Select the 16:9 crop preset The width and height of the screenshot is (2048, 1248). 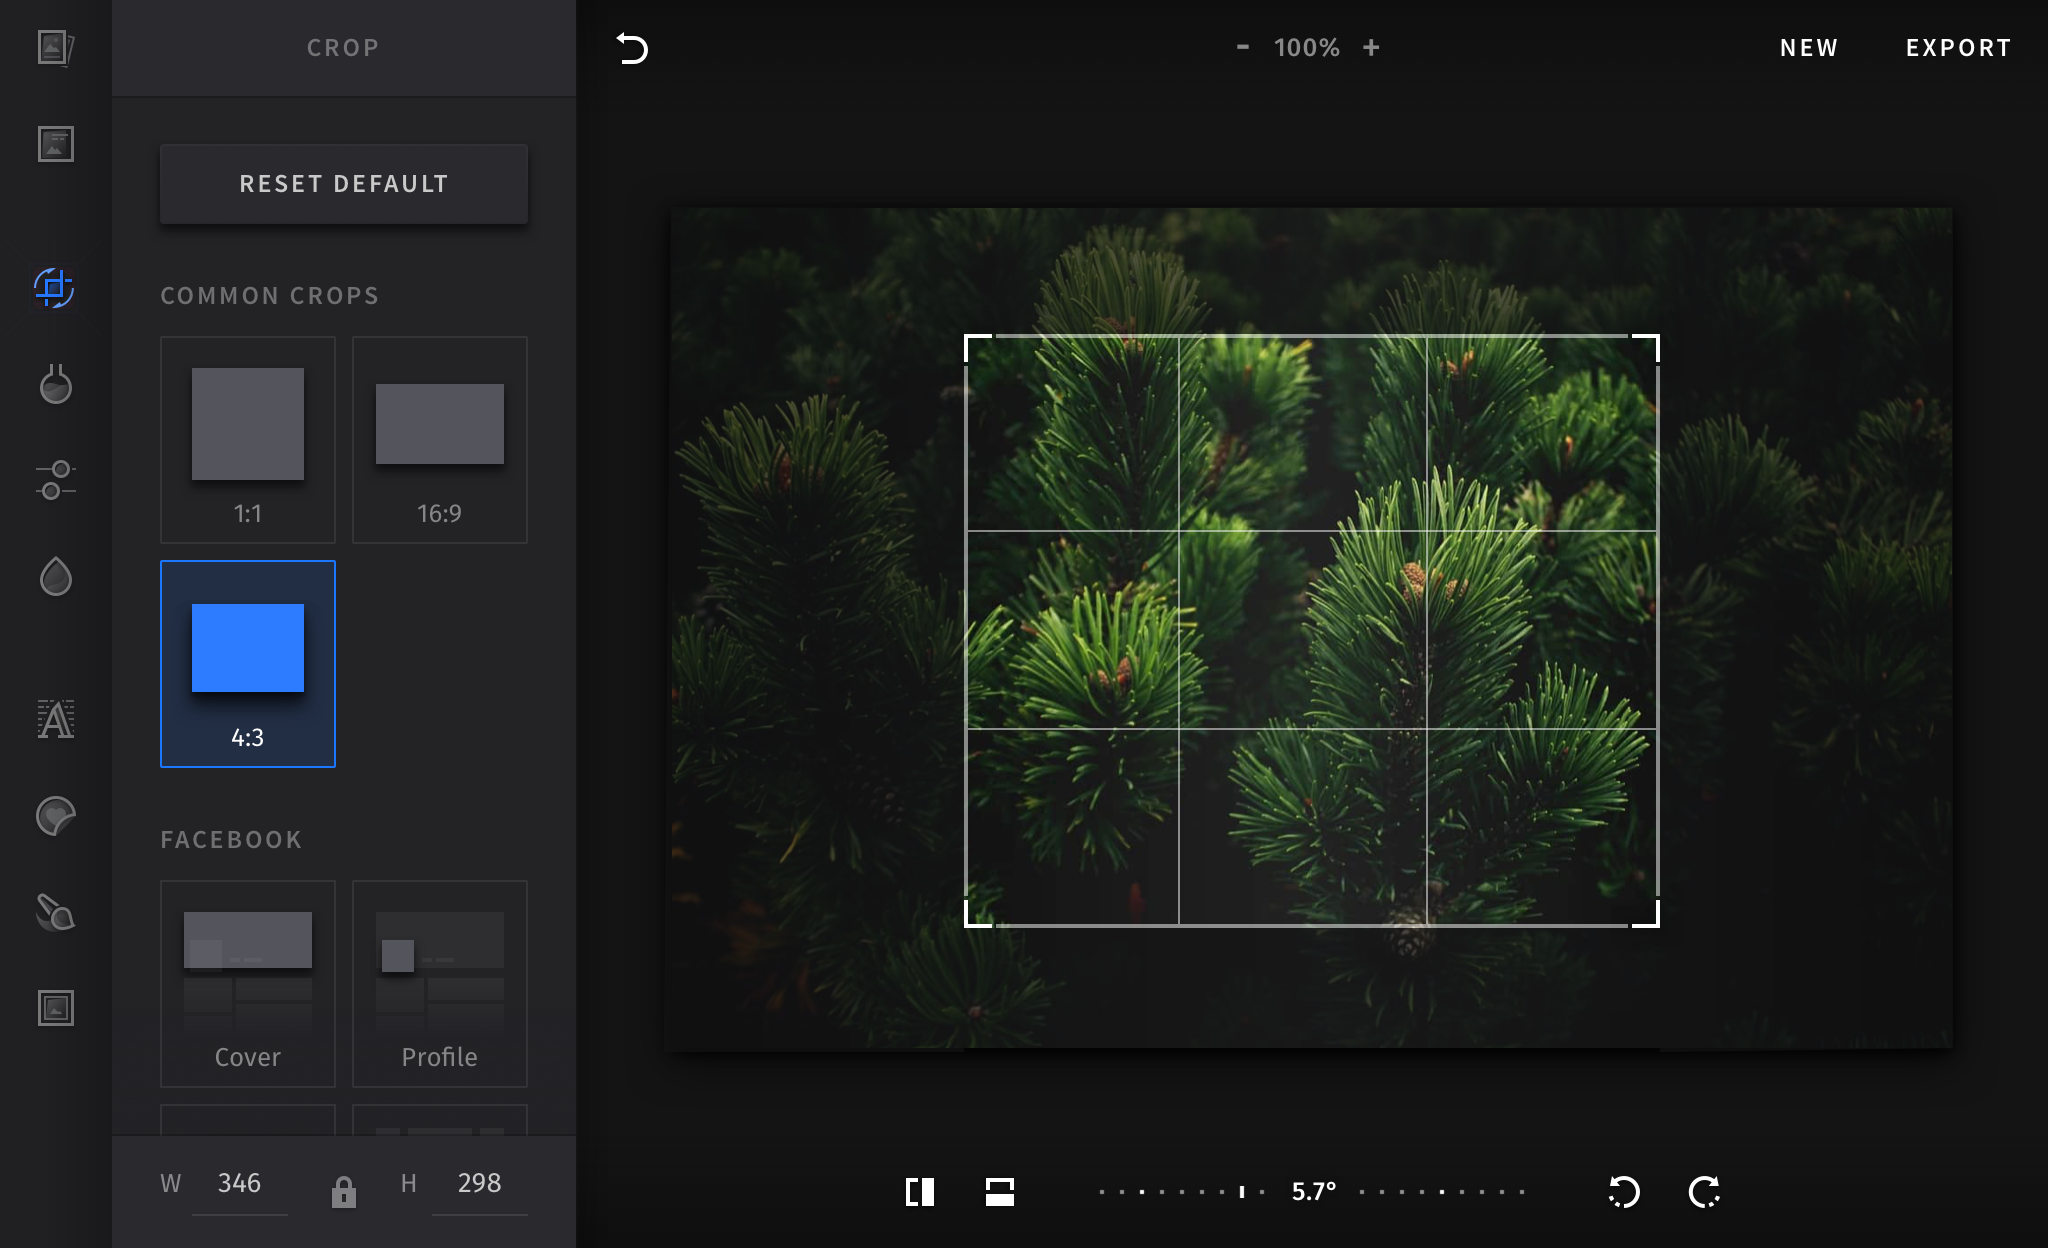[x=440, y=440]
